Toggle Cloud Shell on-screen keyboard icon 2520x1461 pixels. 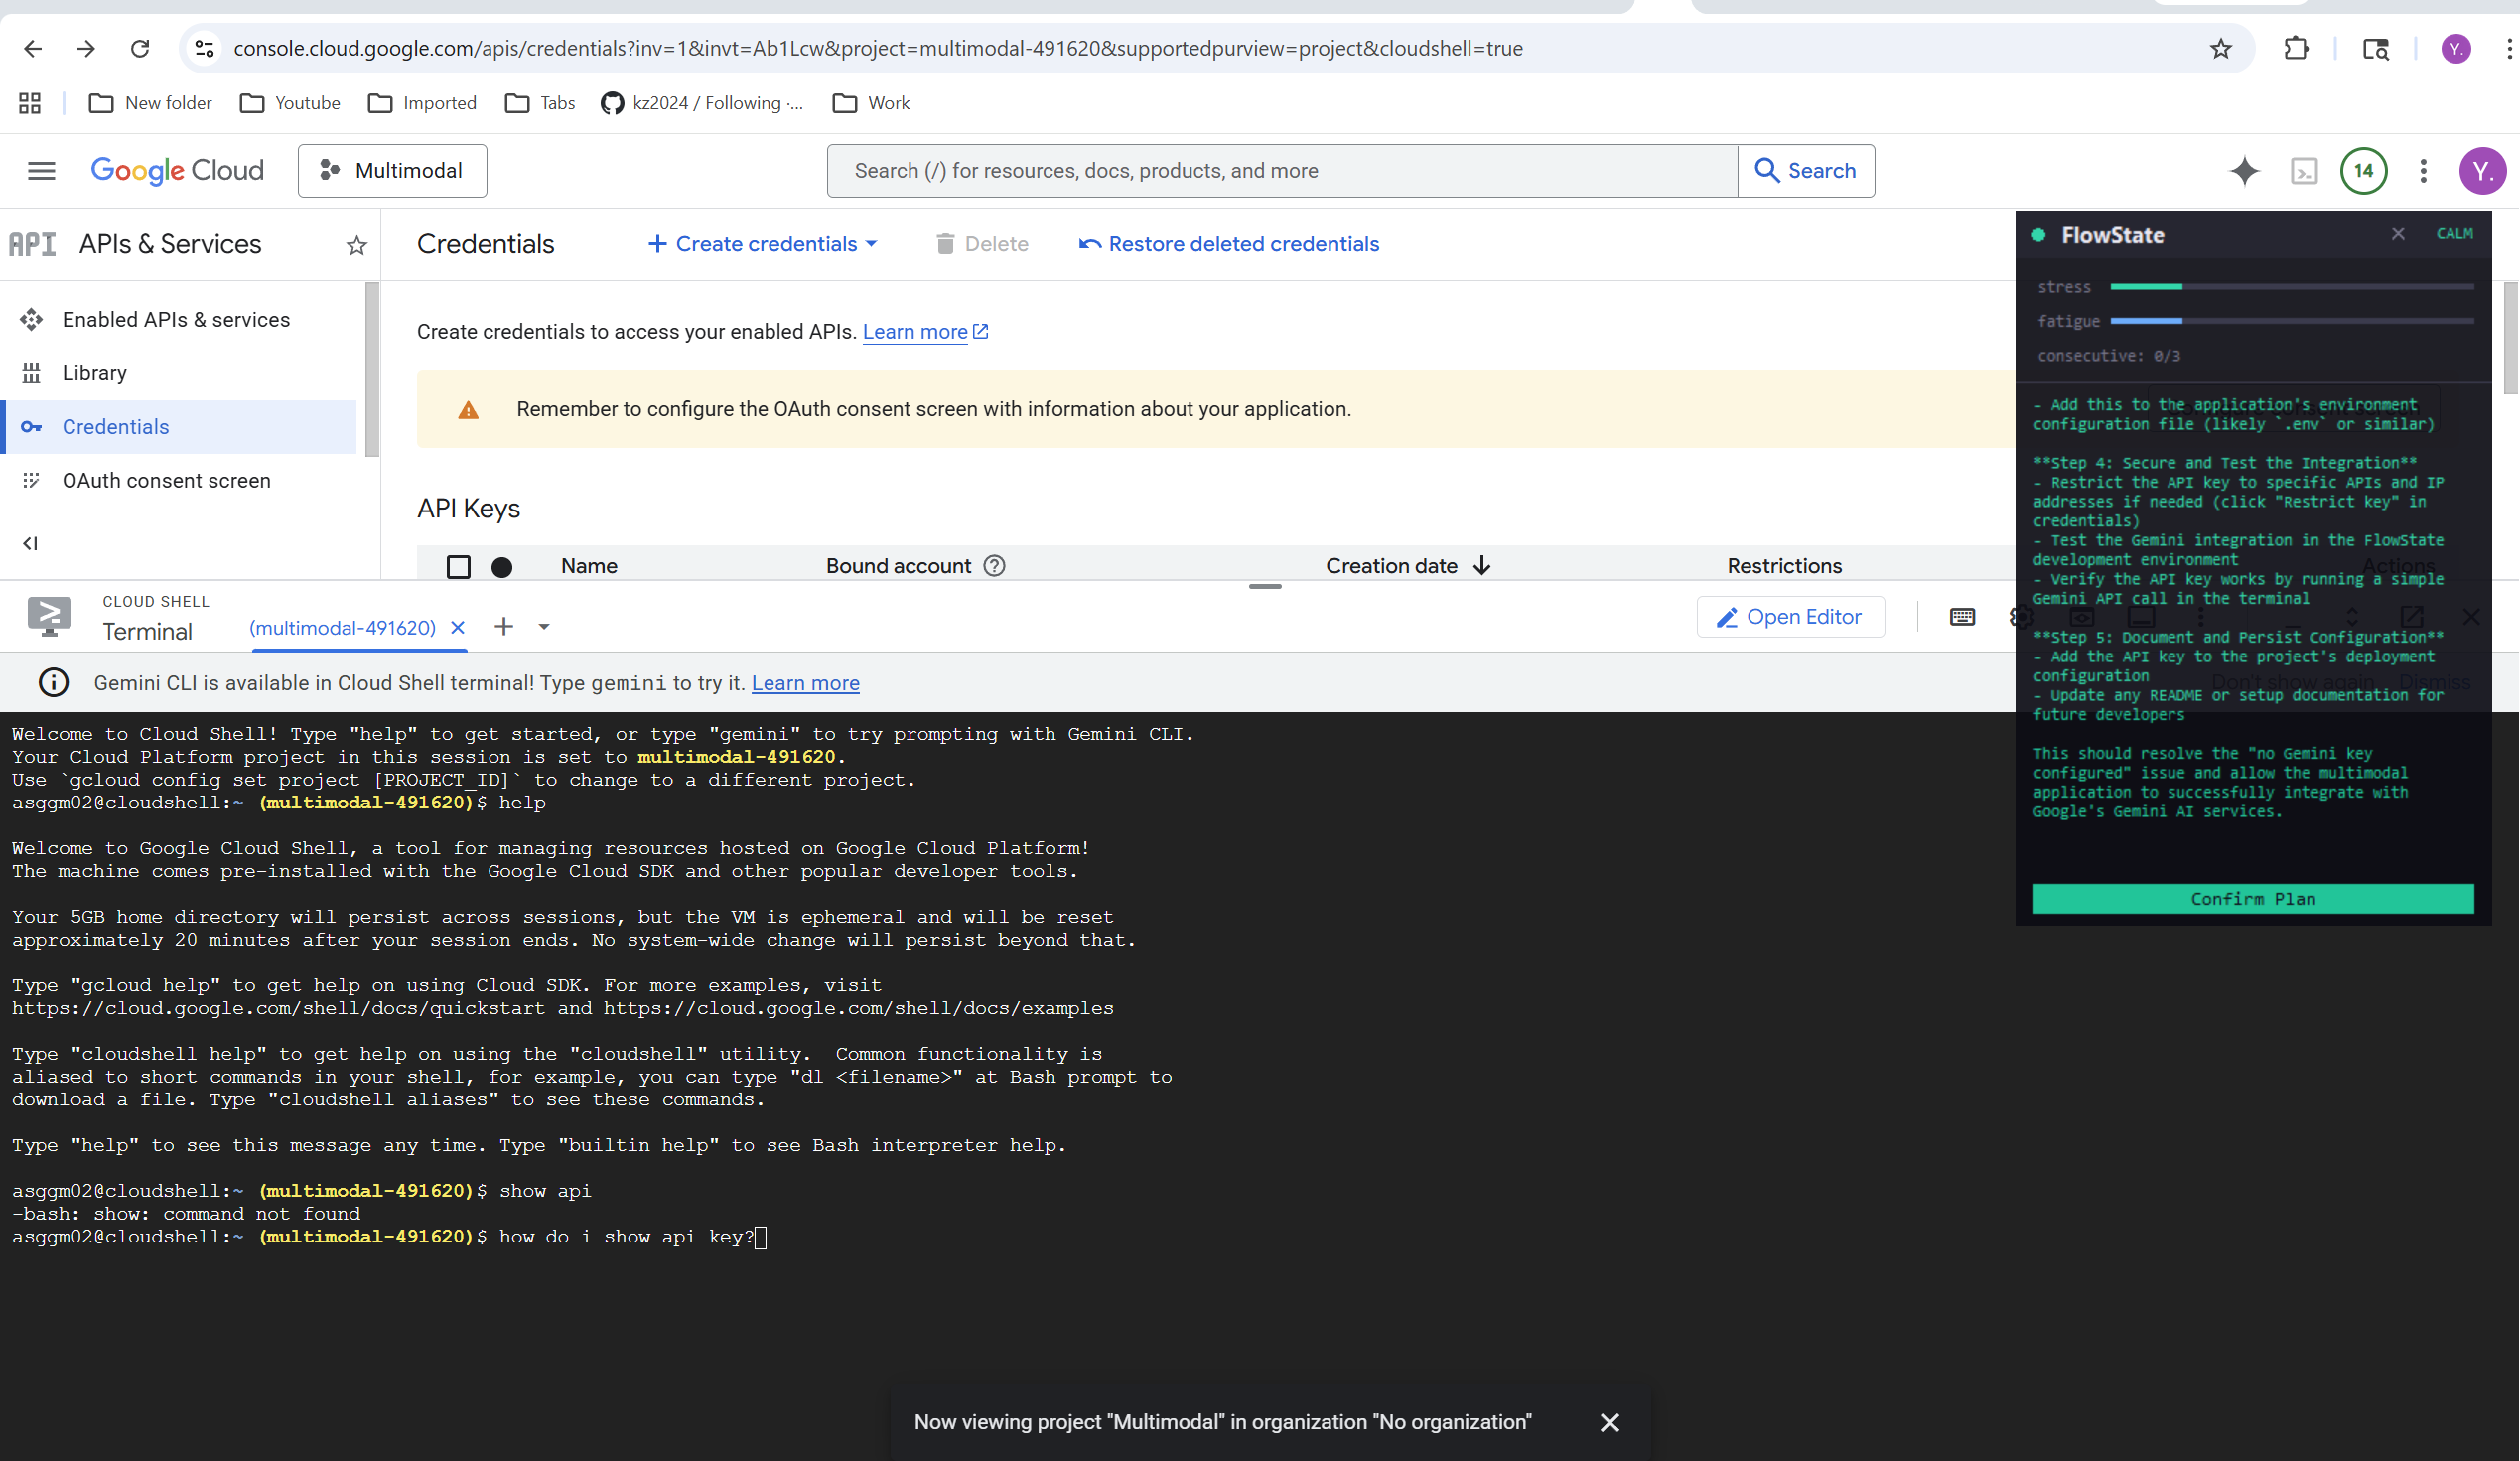click(x=1962, y=617)
